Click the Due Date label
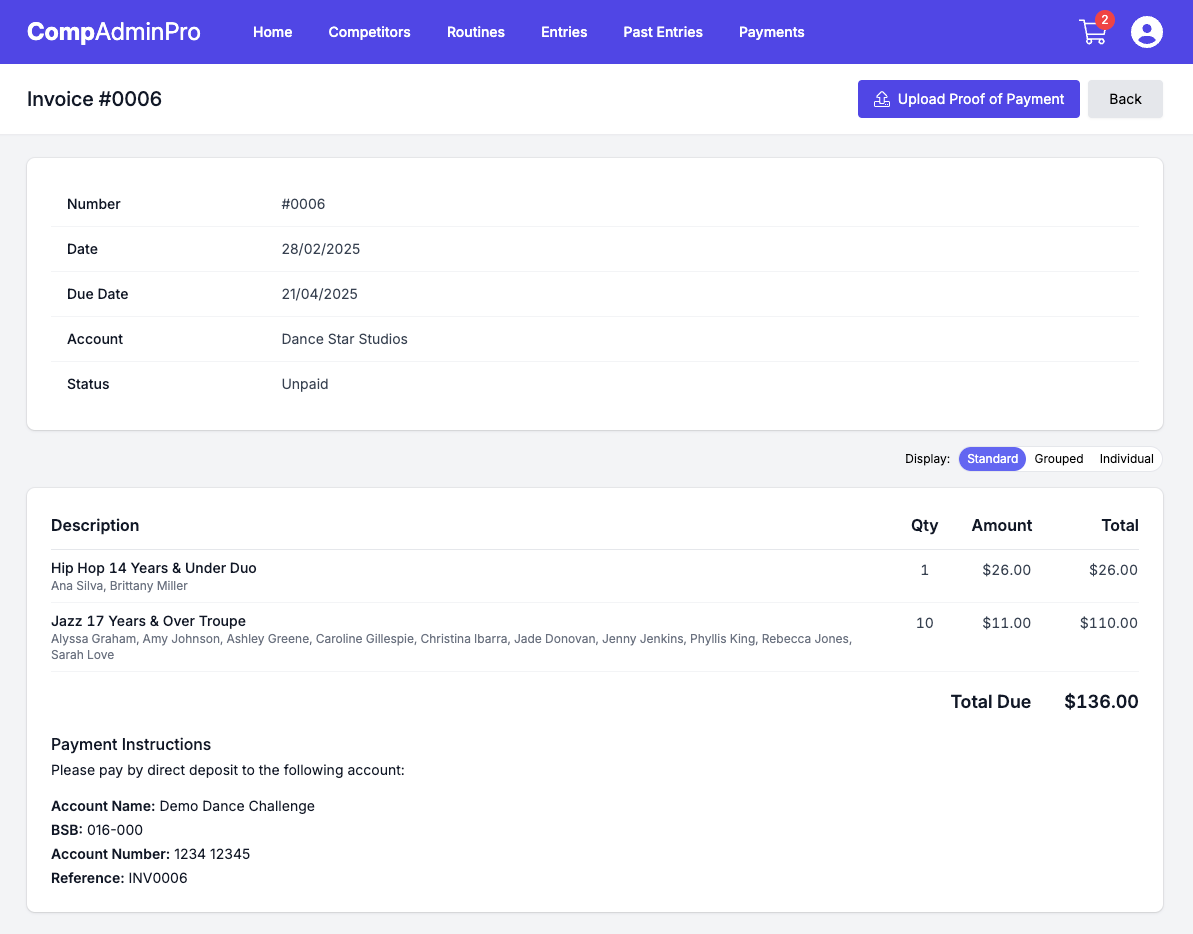This screenshot has width=1193, height=934. (x=97, y=294)
